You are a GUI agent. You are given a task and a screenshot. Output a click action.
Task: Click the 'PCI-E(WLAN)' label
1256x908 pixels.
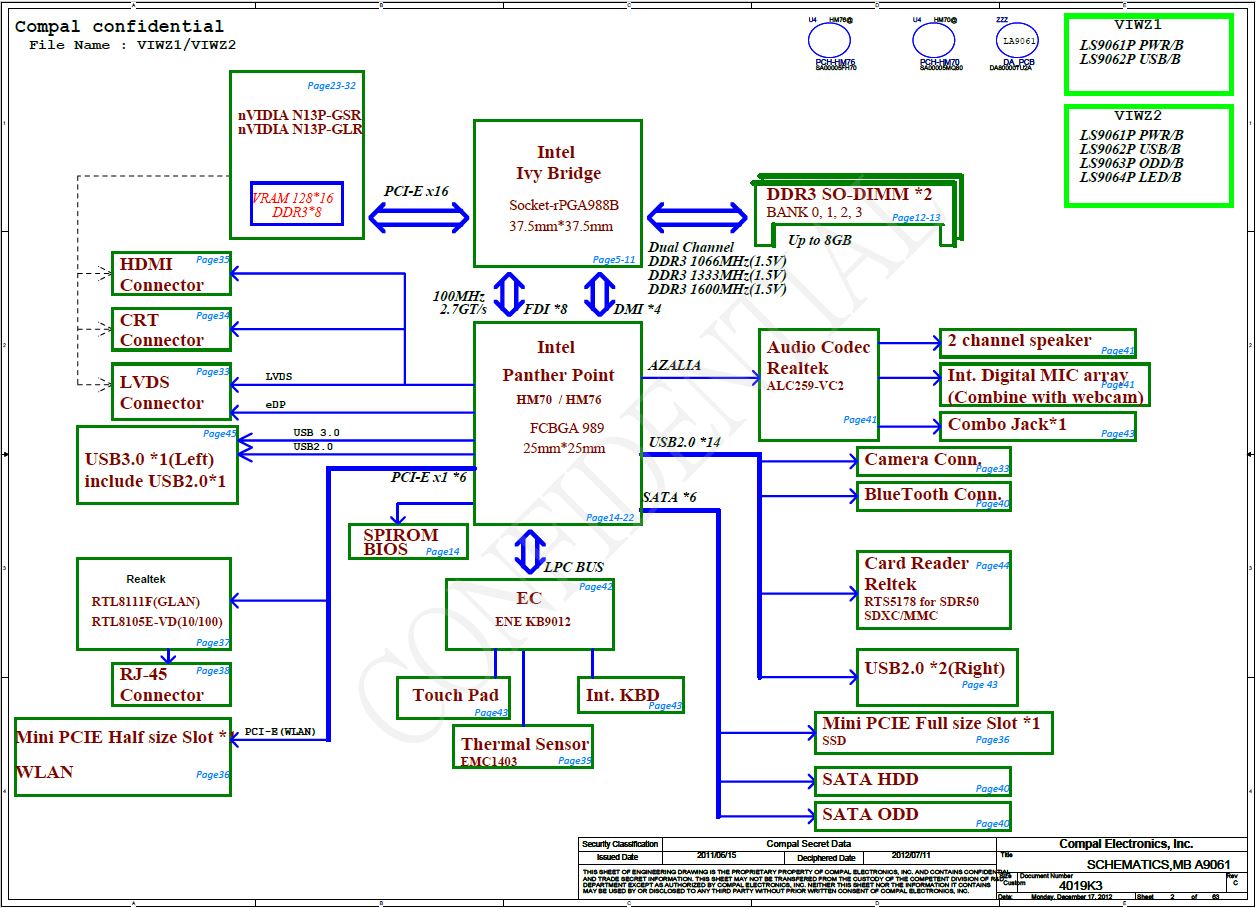tap(280, 732)
